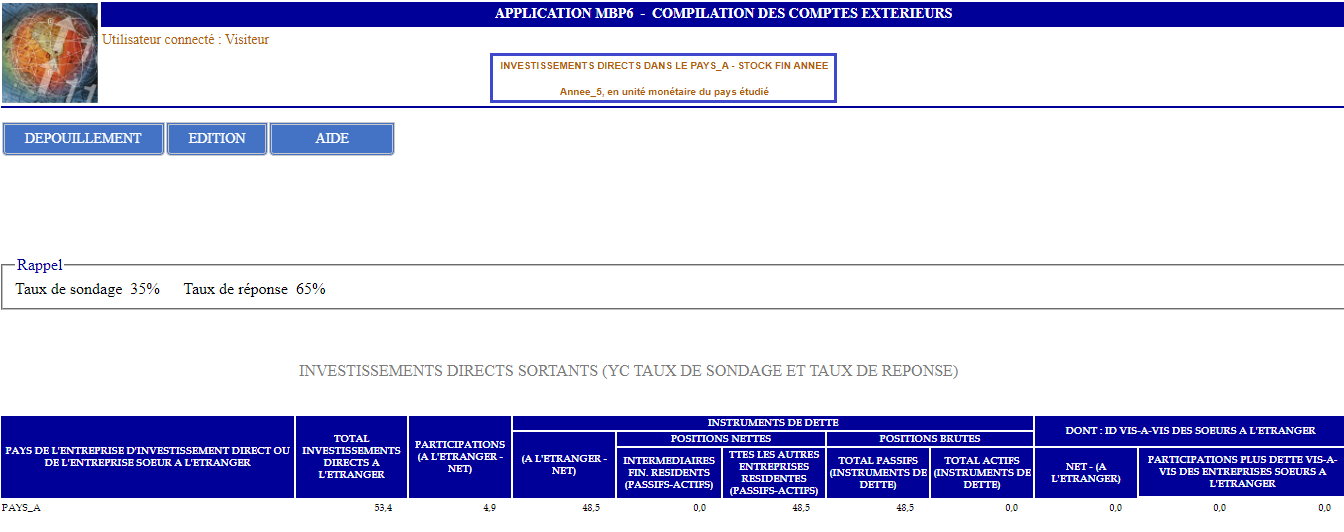Open the EDITION menu

(217, 139)
